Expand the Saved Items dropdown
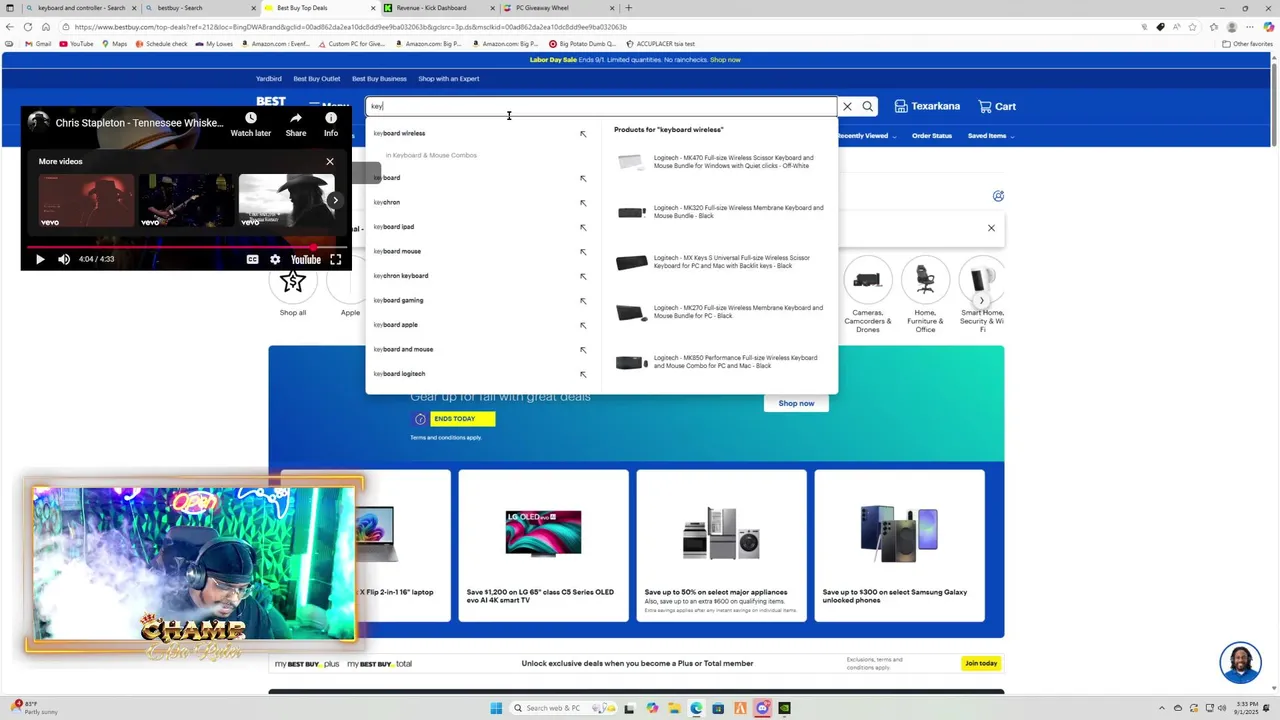 coord(990,136)
